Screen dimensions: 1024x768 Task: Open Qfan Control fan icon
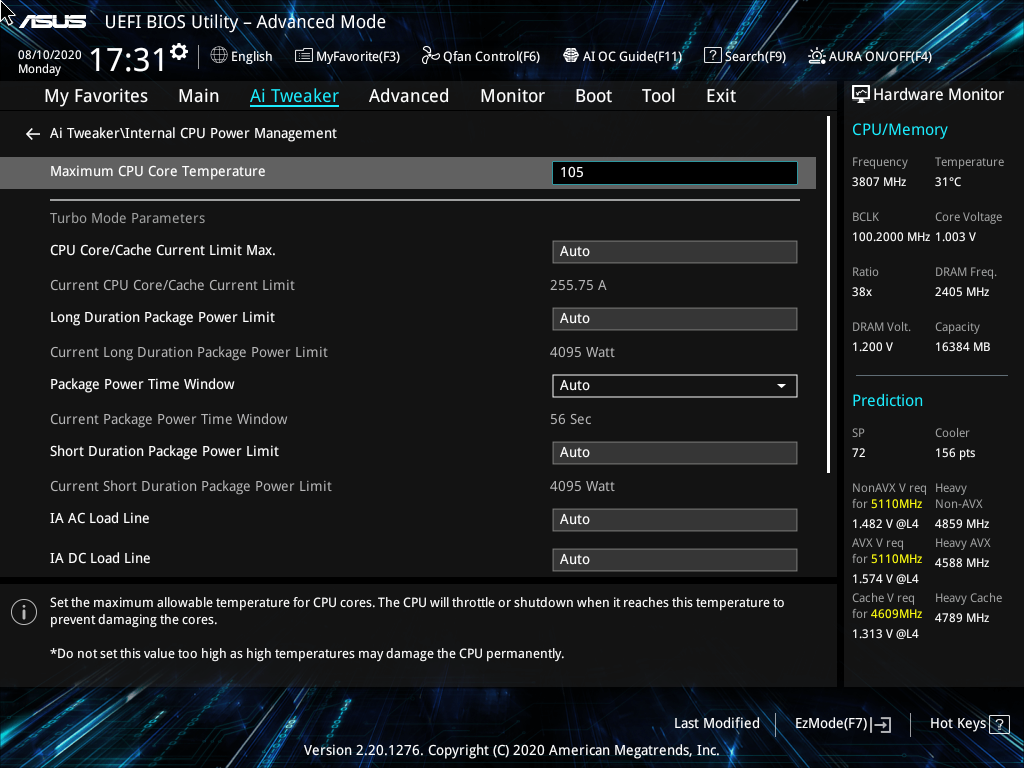[430, 56]
